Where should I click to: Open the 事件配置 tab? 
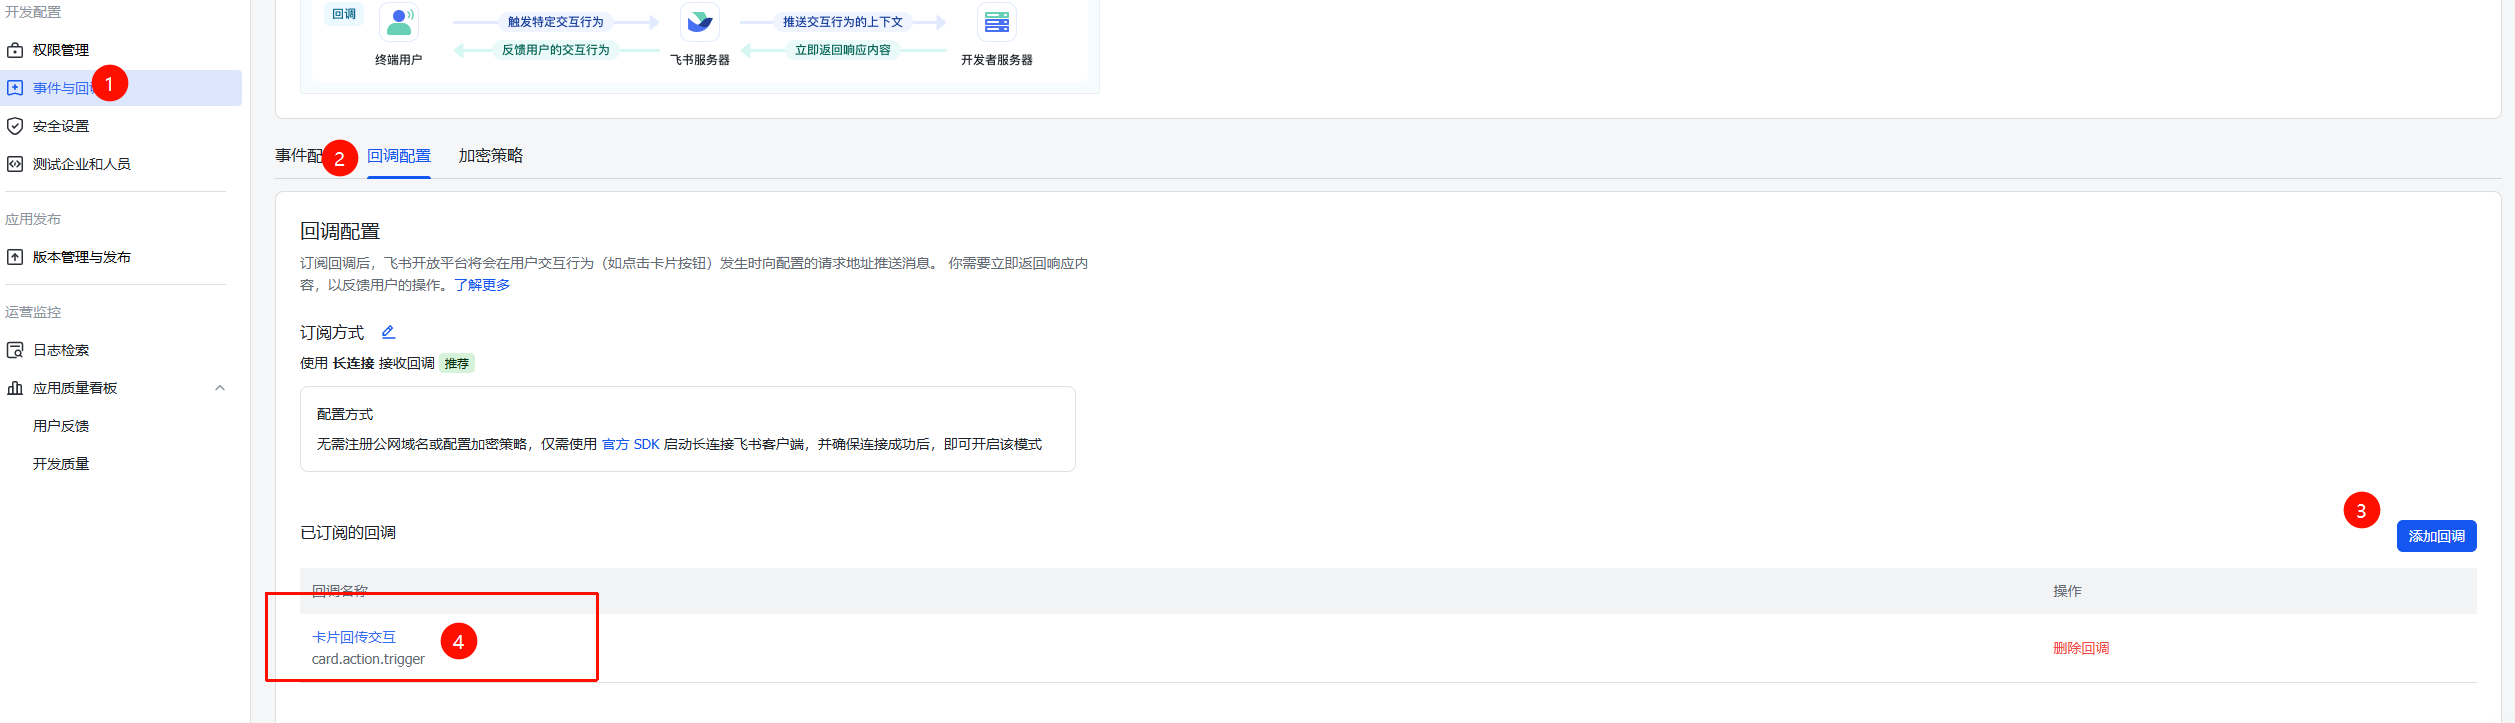(x=298, y=156)
